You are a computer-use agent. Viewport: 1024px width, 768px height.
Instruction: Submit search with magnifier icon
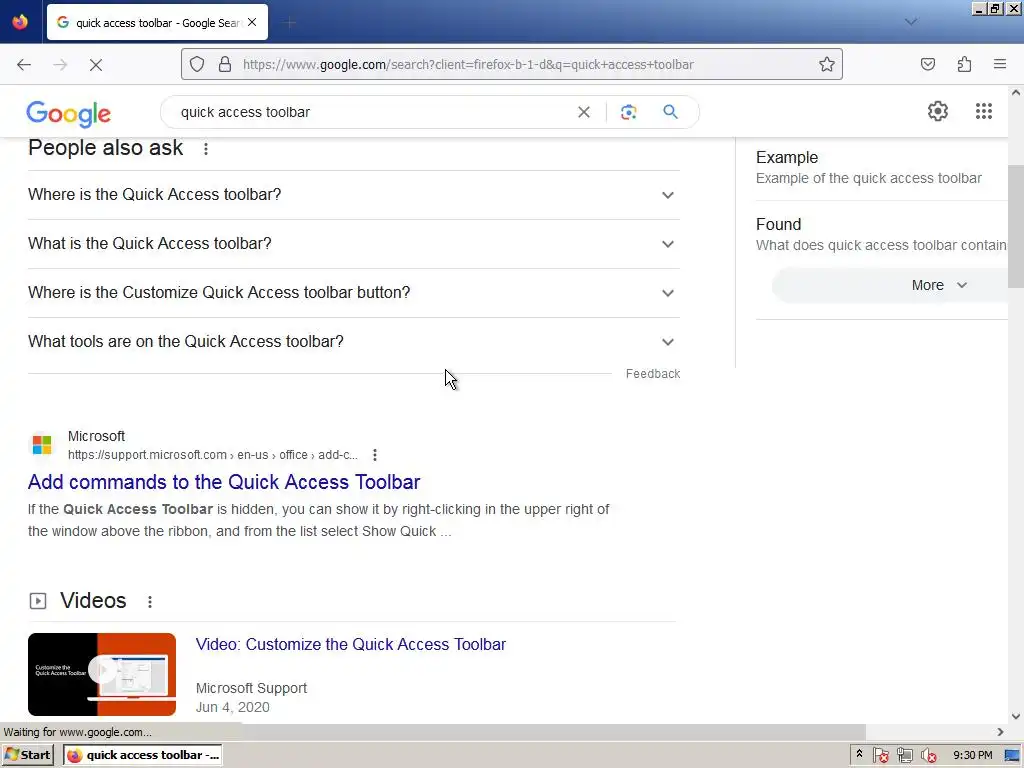670,112
